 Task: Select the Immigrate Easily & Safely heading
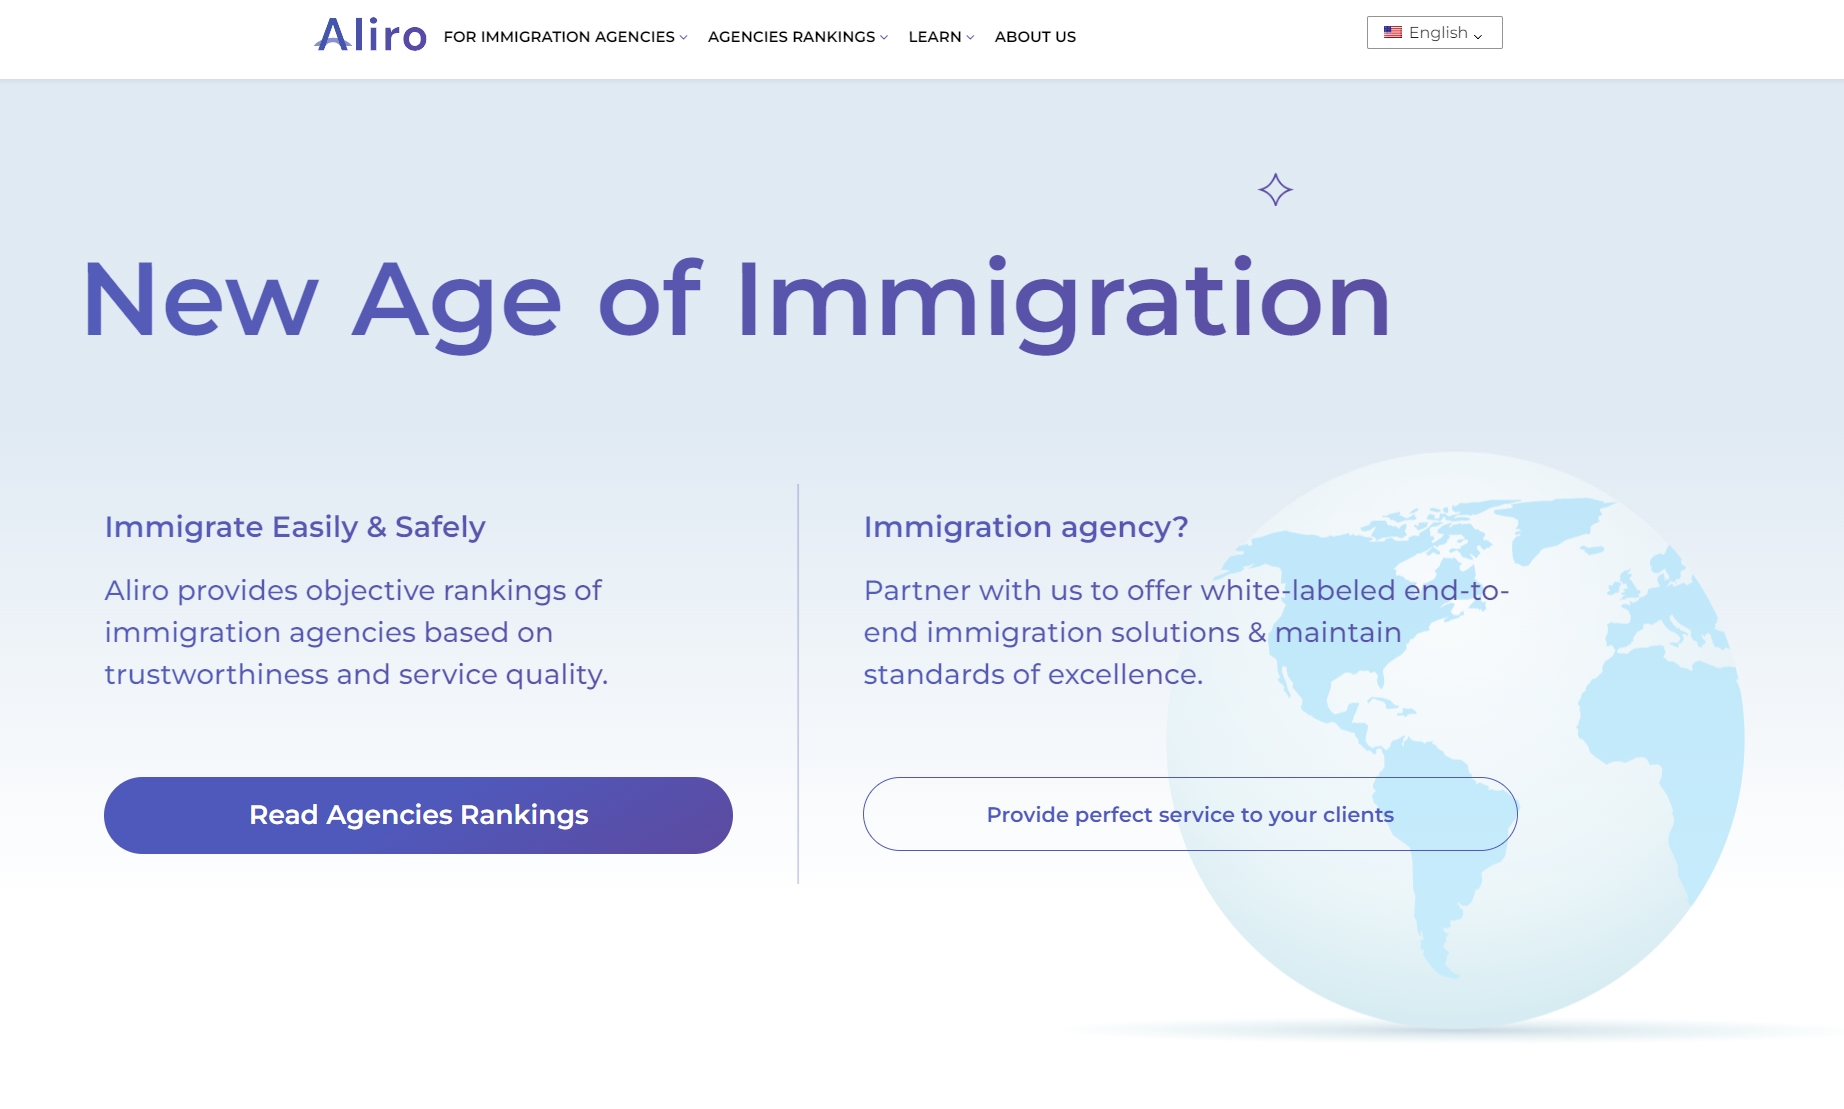click(295, 527)
